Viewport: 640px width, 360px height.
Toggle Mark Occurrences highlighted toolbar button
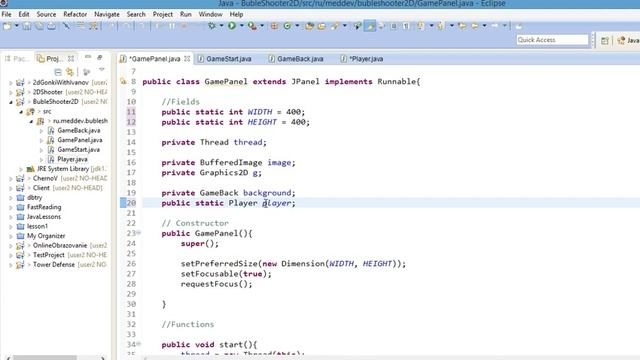370,26
